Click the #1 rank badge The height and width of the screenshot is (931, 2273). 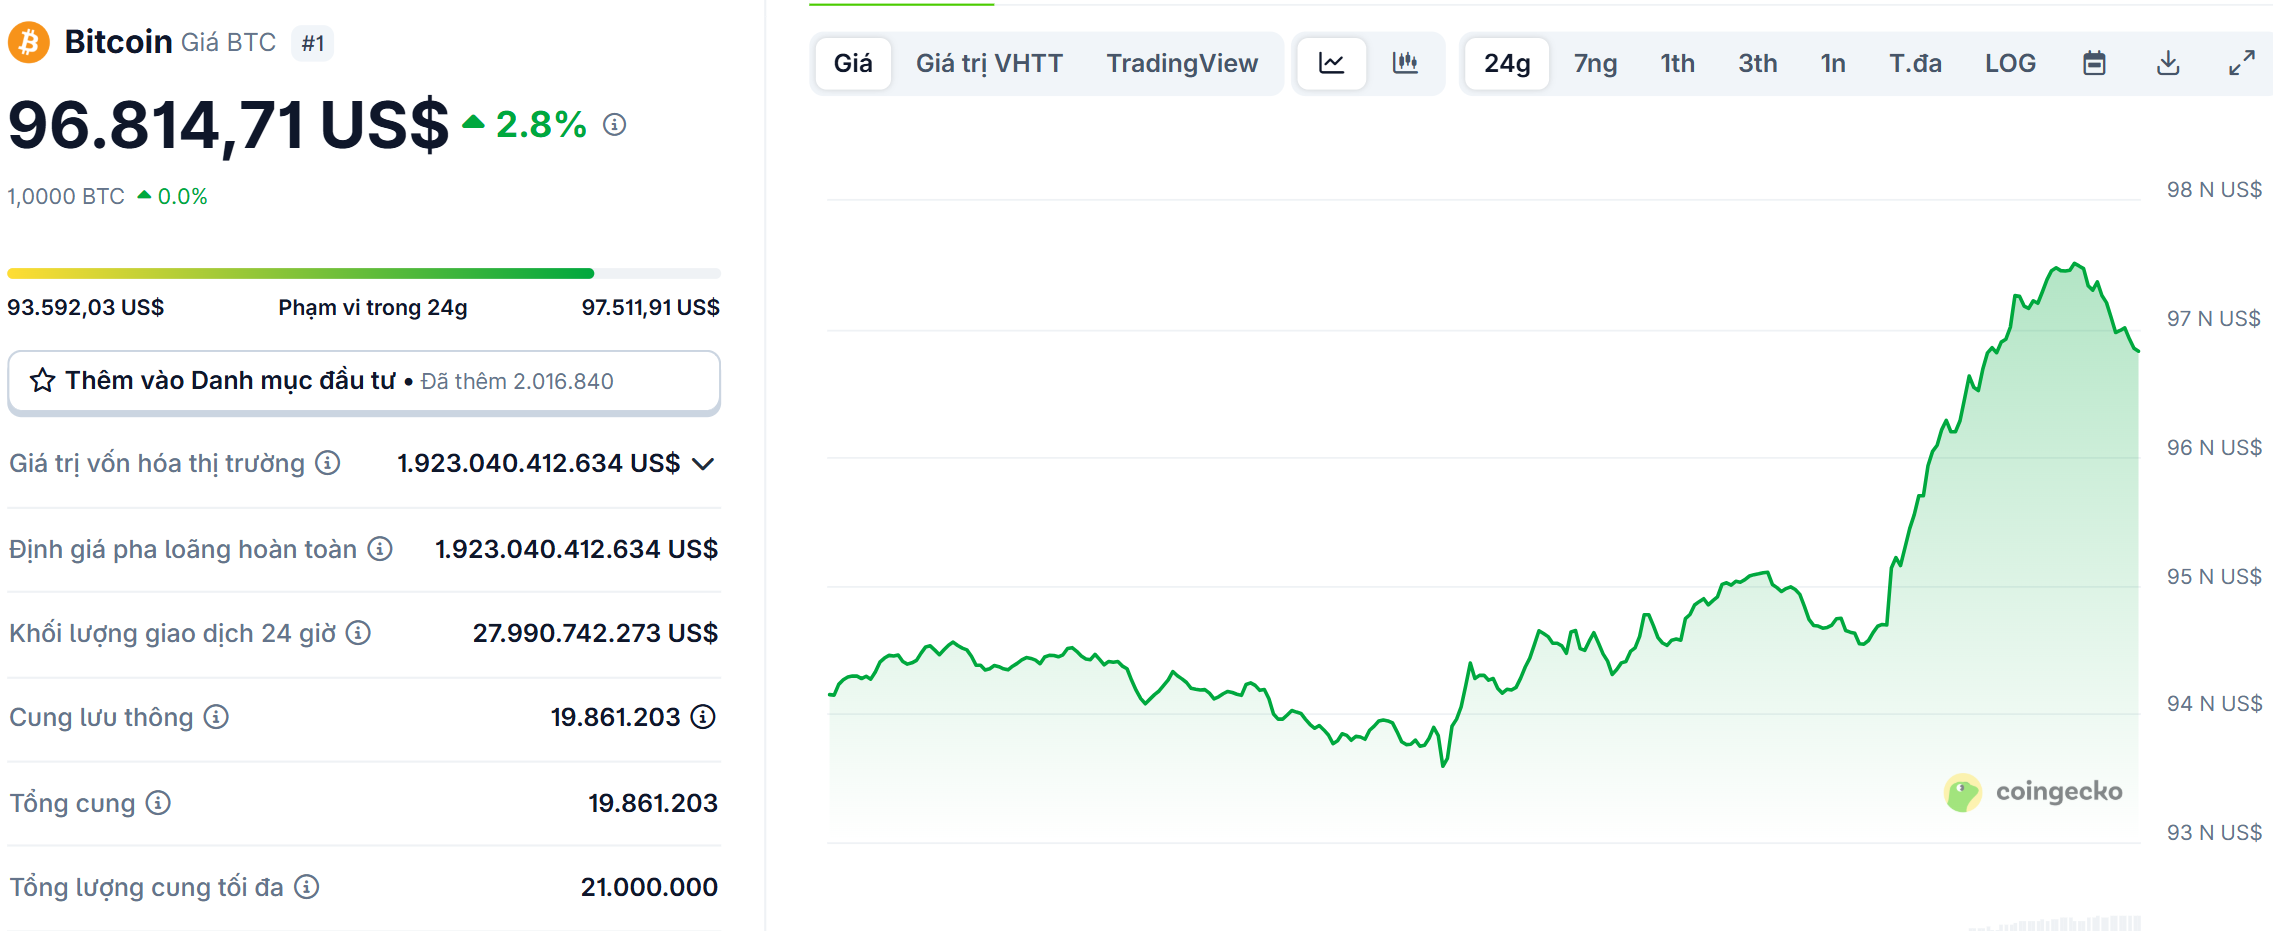pos(313,43)
